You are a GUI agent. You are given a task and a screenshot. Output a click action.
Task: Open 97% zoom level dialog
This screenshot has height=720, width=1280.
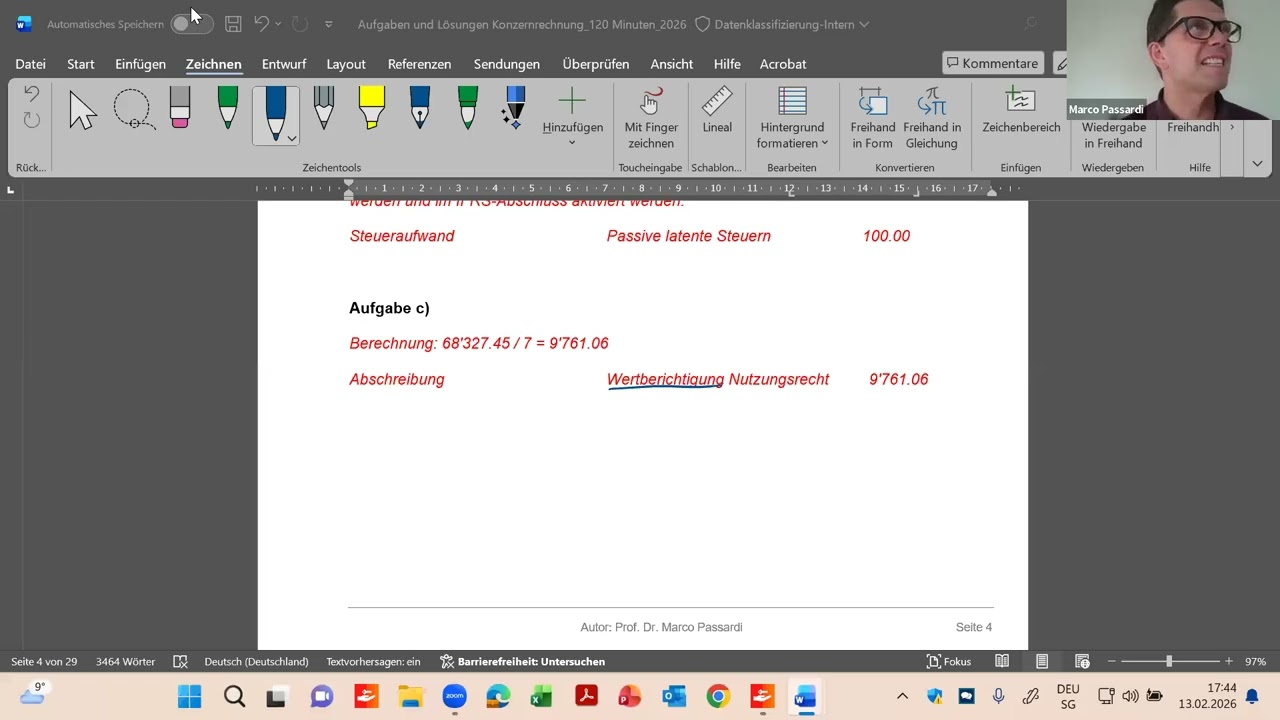click(x=1255, y=661)
